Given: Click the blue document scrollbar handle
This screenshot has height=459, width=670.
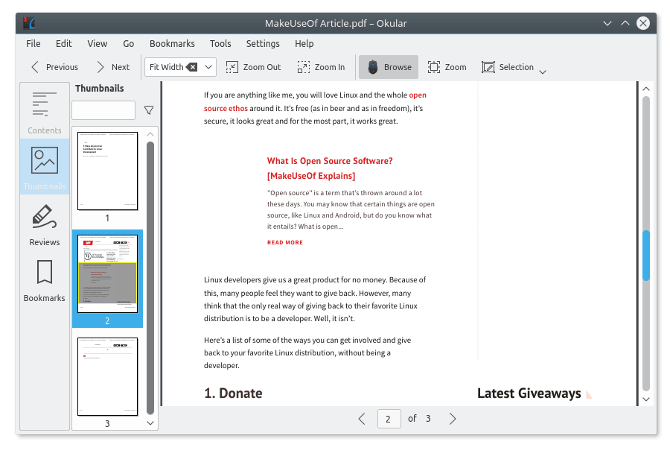Looking at the screenshot, I should click(x=646, y=256).
